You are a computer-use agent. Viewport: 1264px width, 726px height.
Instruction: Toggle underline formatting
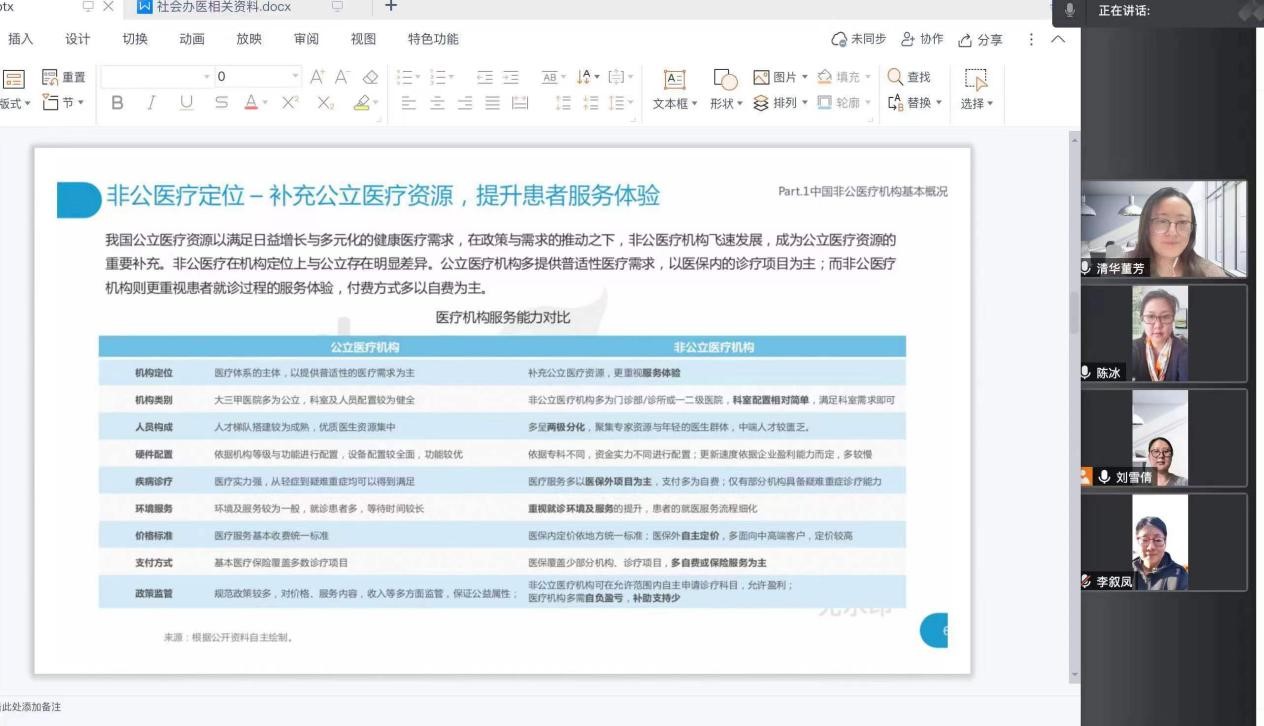[x=186, y=103]
